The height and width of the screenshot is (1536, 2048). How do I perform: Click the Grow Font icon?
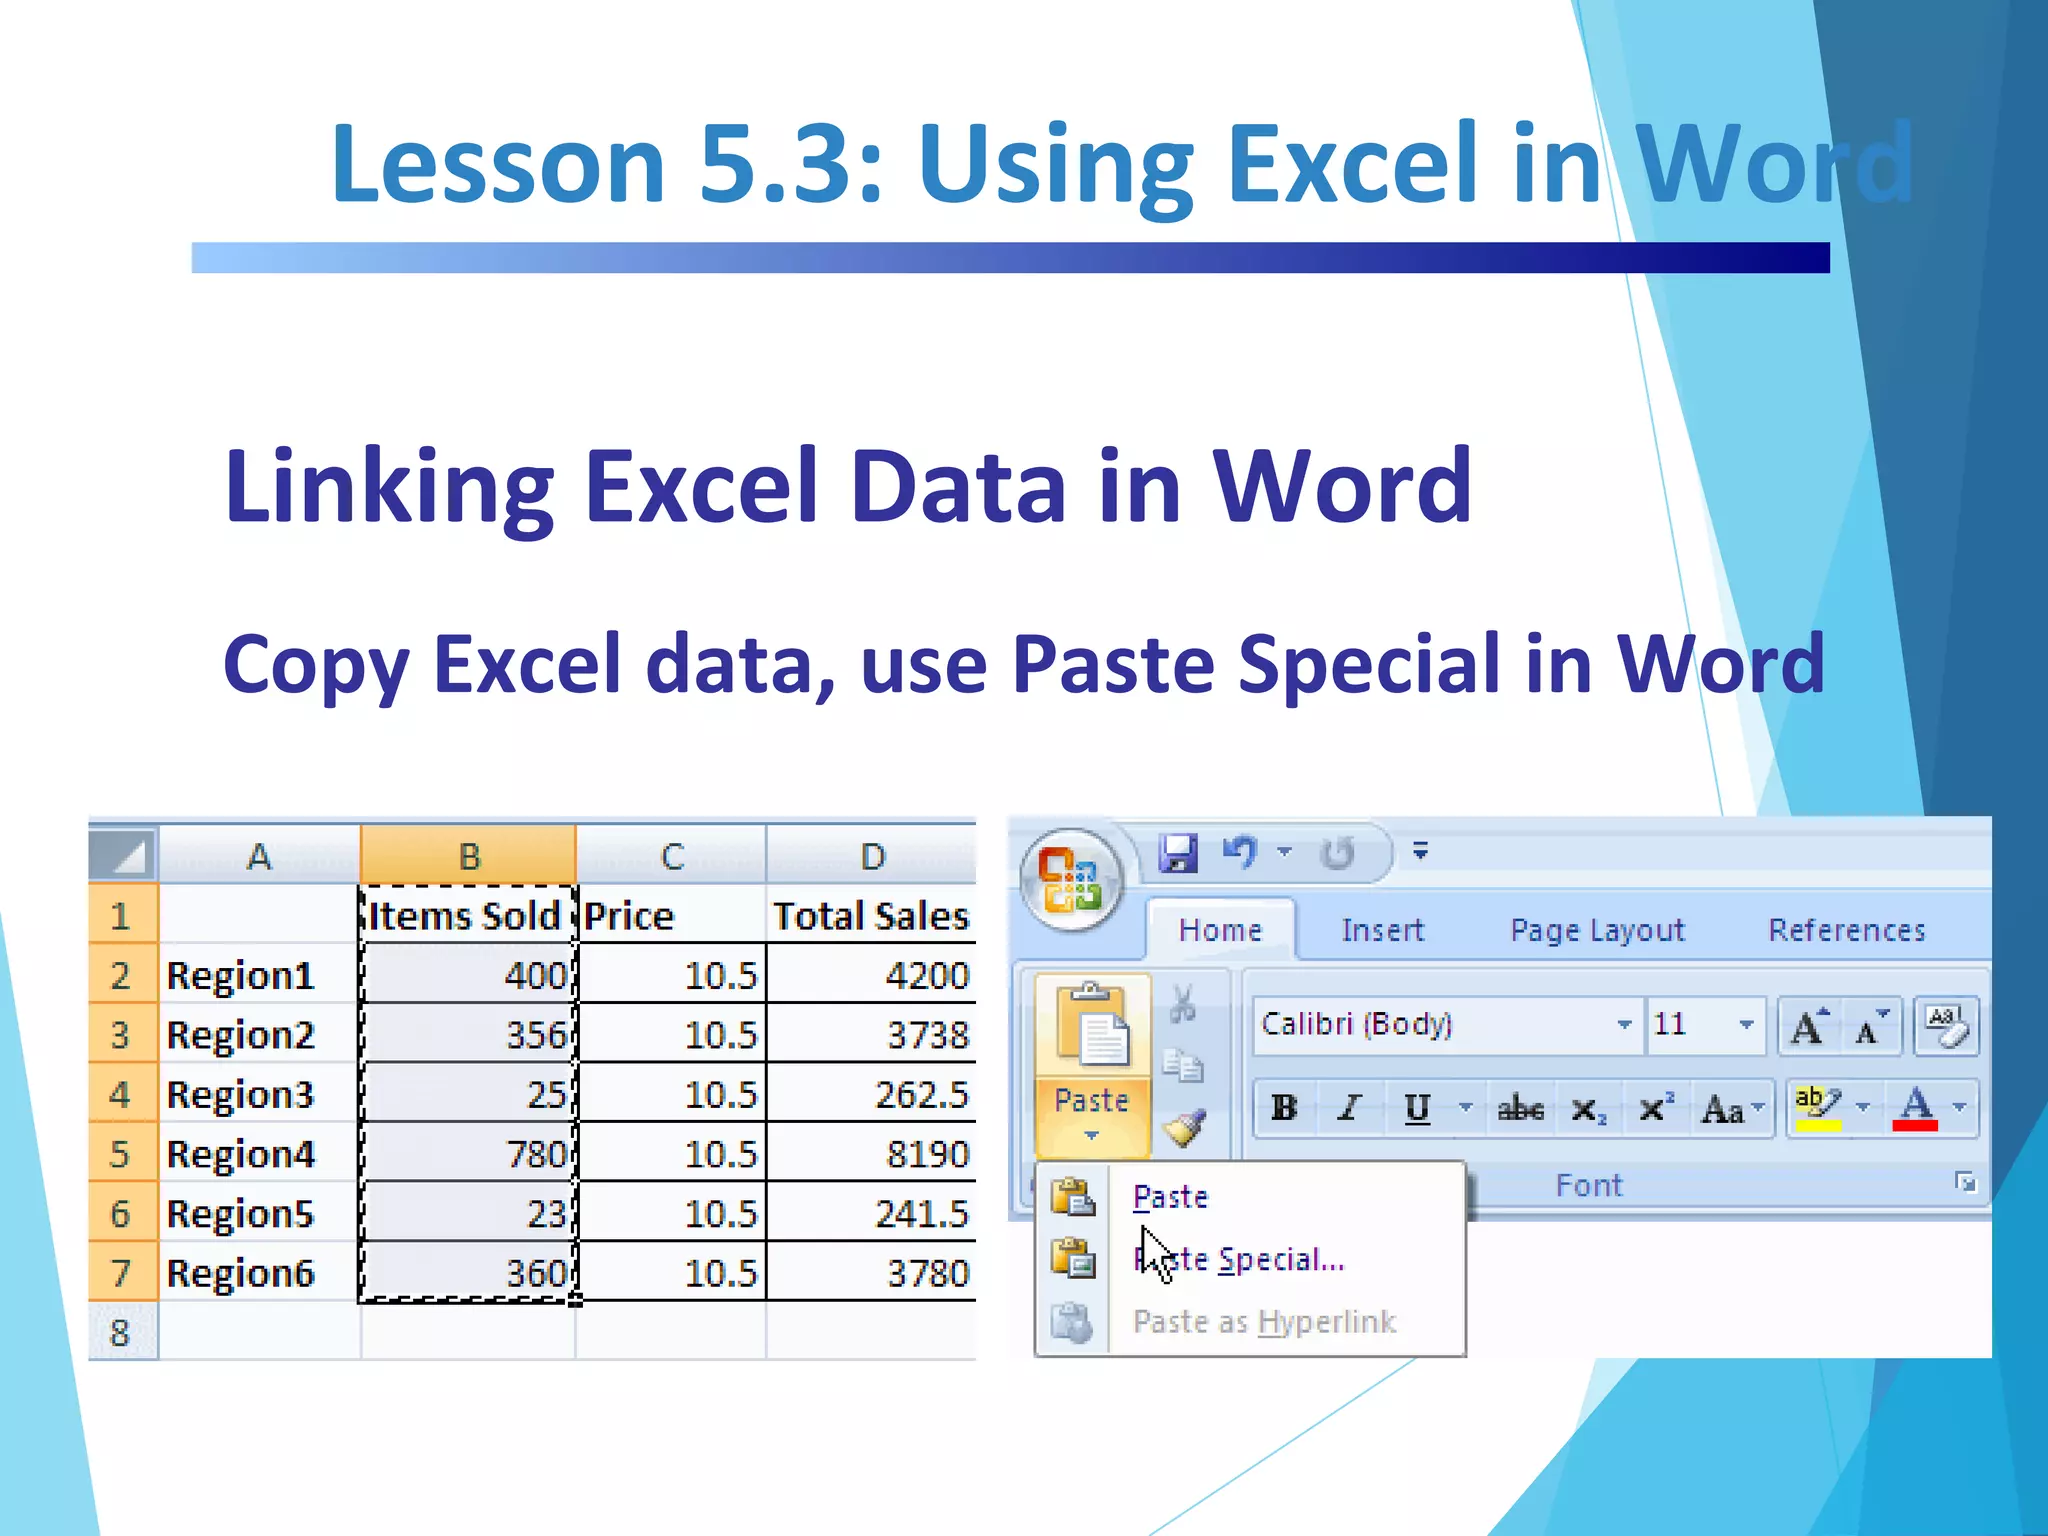point(1809,1026)
